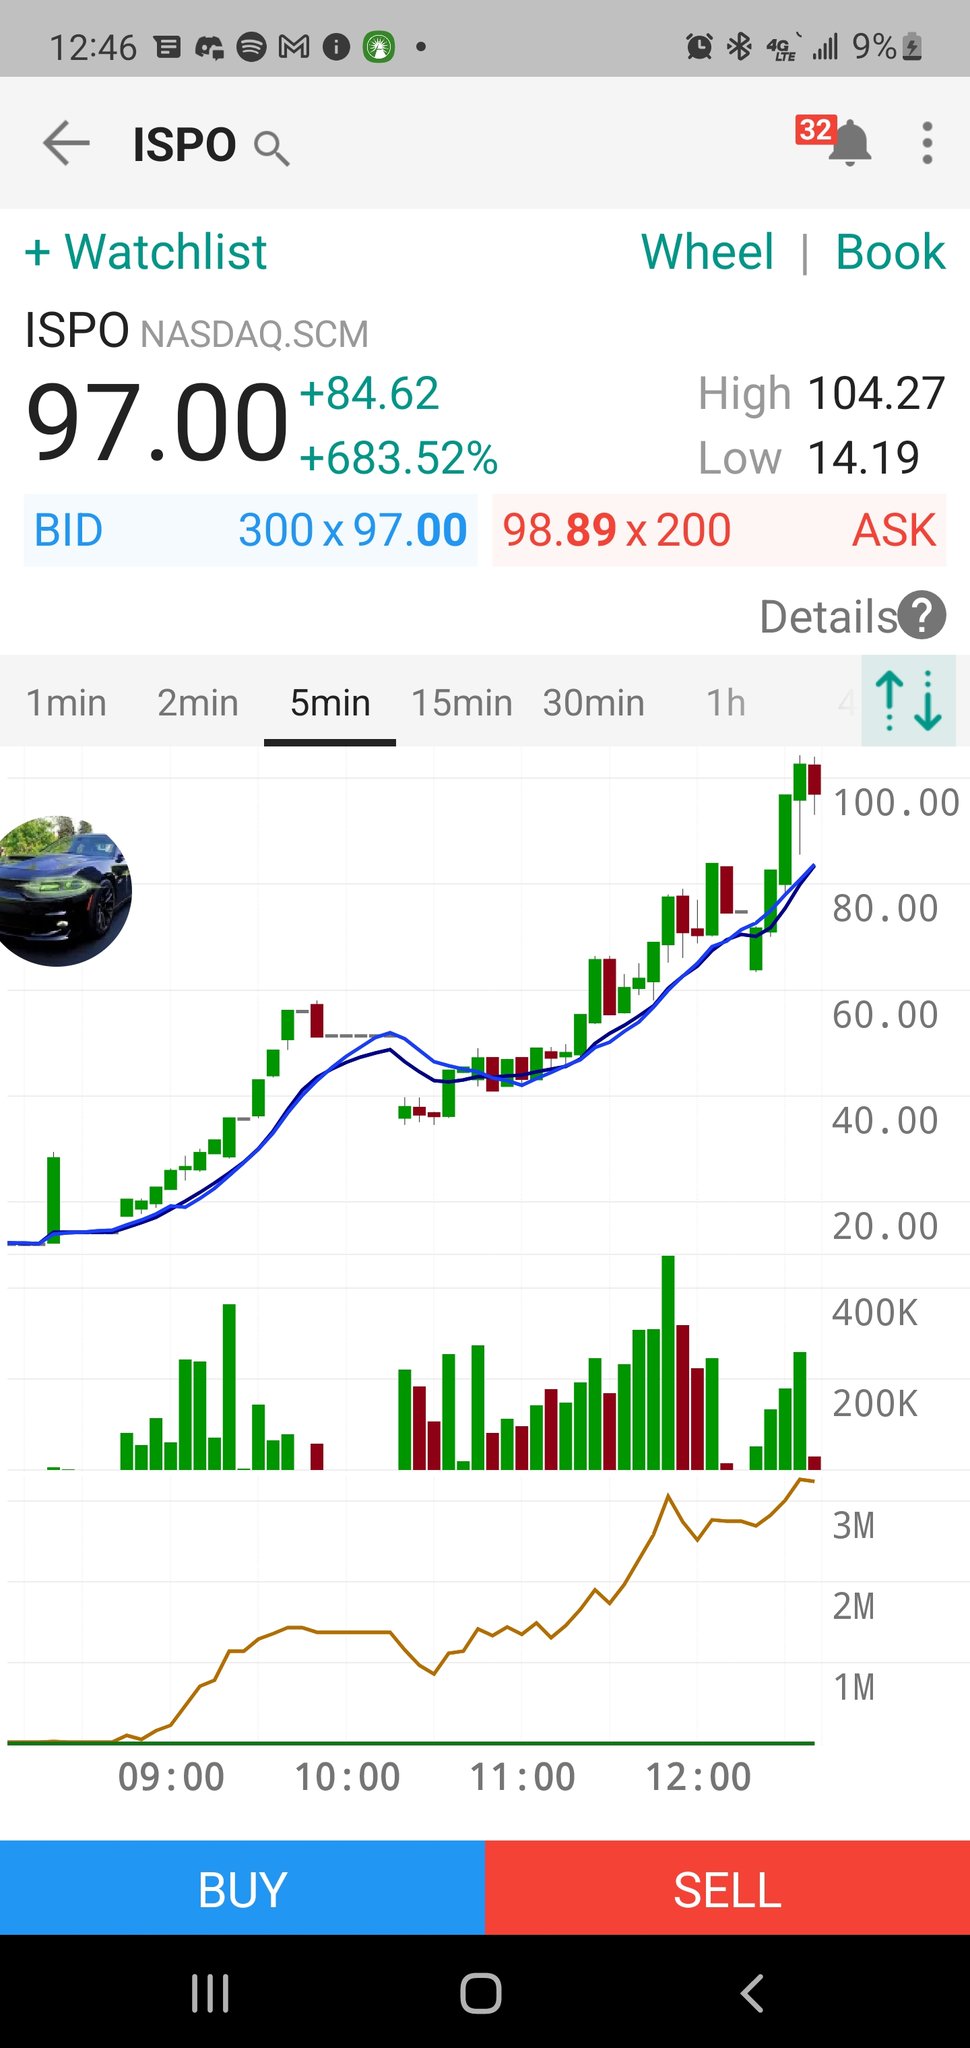Screen dimensions: 970x2048
Task: Tap the back arrow next to ISPO
Action: pyautogui.click(x=66, y=144)
